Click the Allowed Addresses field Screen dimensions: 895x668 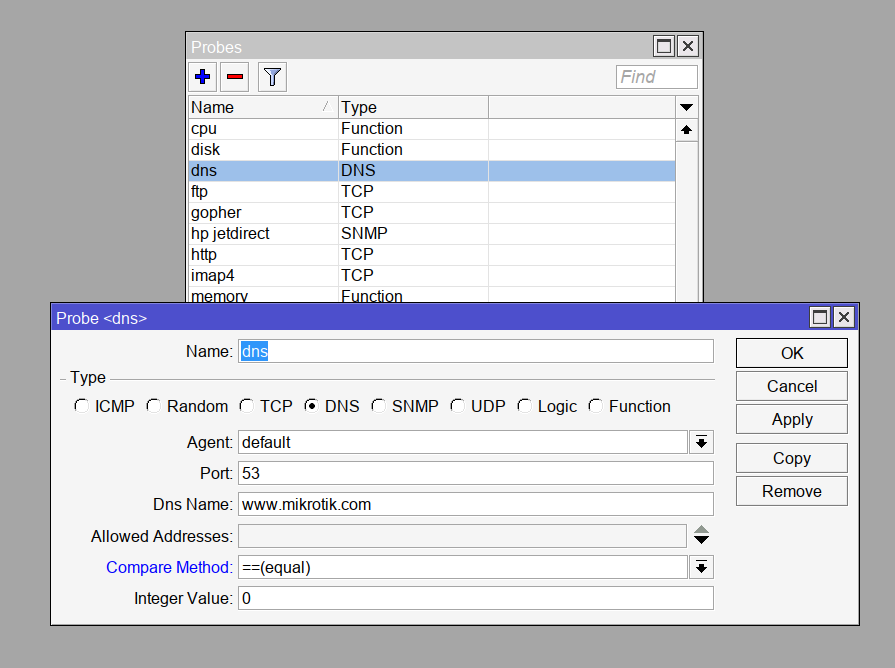pyautogui.click(x=462, y=536)
